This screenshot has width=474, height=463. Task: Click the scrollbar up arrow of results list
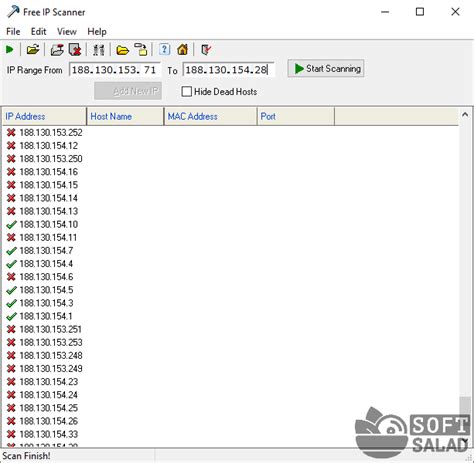click(x=465, y=115)
